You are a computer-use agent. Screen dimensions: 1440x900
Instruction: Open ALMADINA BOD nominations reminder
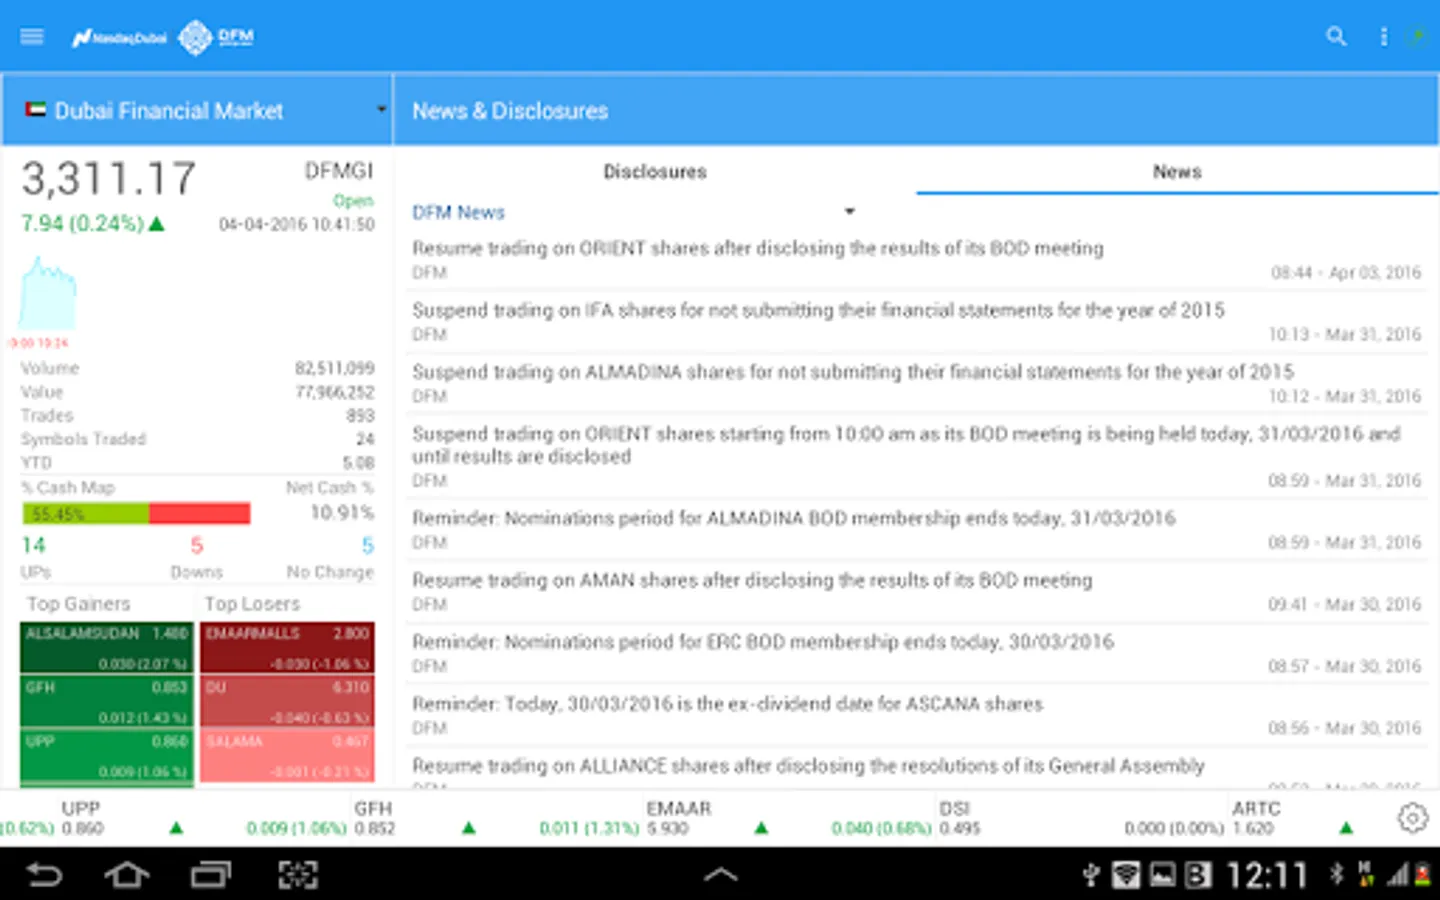pos(917,529)
